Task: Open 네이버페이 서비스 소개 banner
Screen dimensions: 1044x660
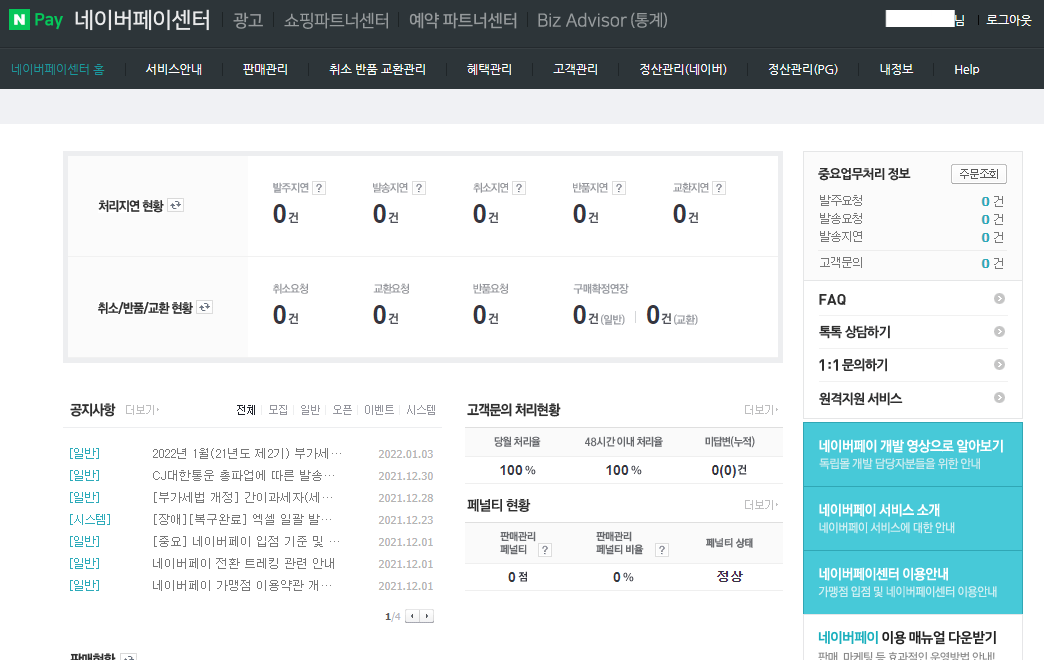Action: [913, 518]
